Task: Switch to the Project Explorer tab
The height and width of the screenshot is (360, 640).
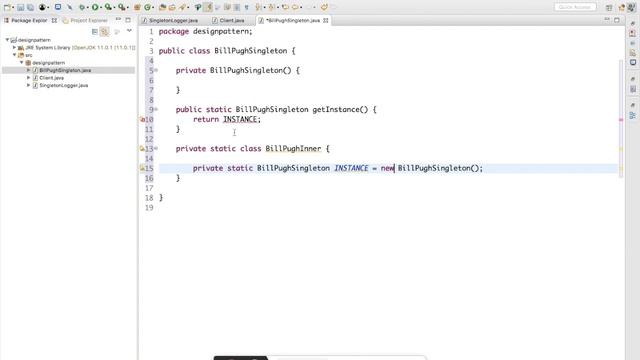Action: pyautogui.click(x=85, y=20)
